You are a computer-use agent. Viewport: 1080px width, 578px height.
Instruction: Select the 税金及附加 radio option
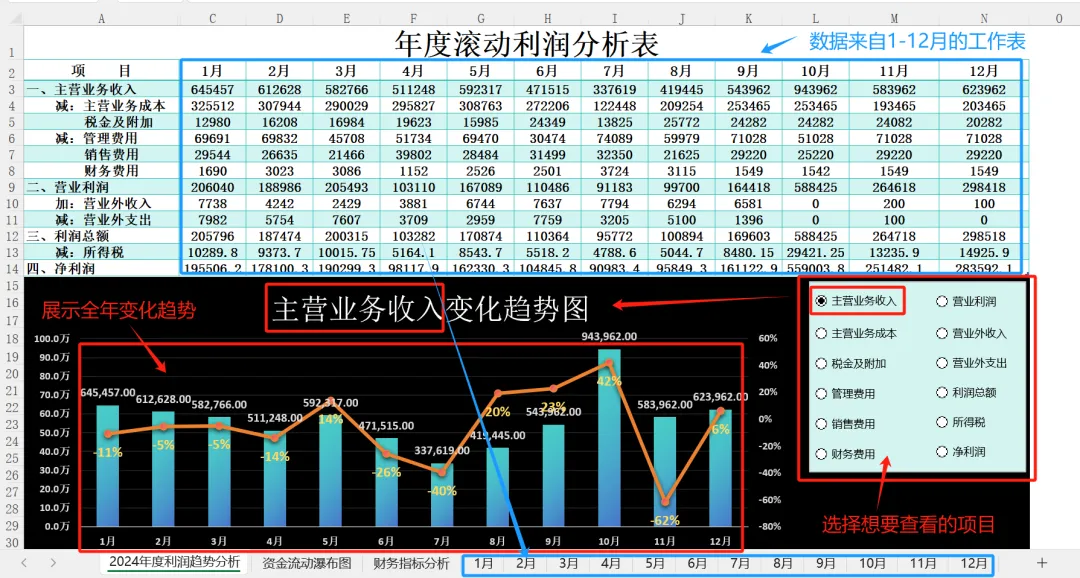click(x=821, y=364)
